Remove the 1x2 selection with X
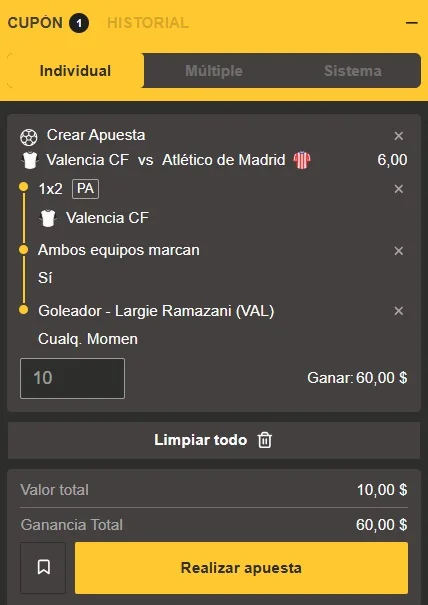Image resolution: width=428 pixels, height=605 pixels. point(399,189)
